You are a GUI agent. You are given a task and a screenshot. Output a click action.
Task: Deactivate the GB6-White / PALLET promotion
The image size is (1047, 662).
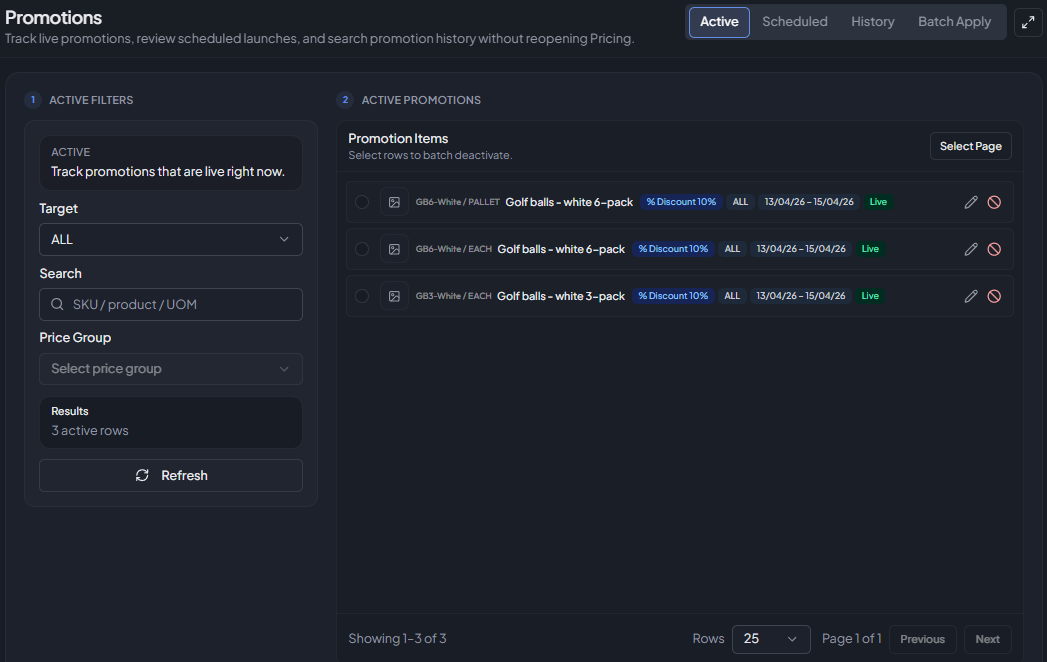pyautogui.click(x=994, y=202)
